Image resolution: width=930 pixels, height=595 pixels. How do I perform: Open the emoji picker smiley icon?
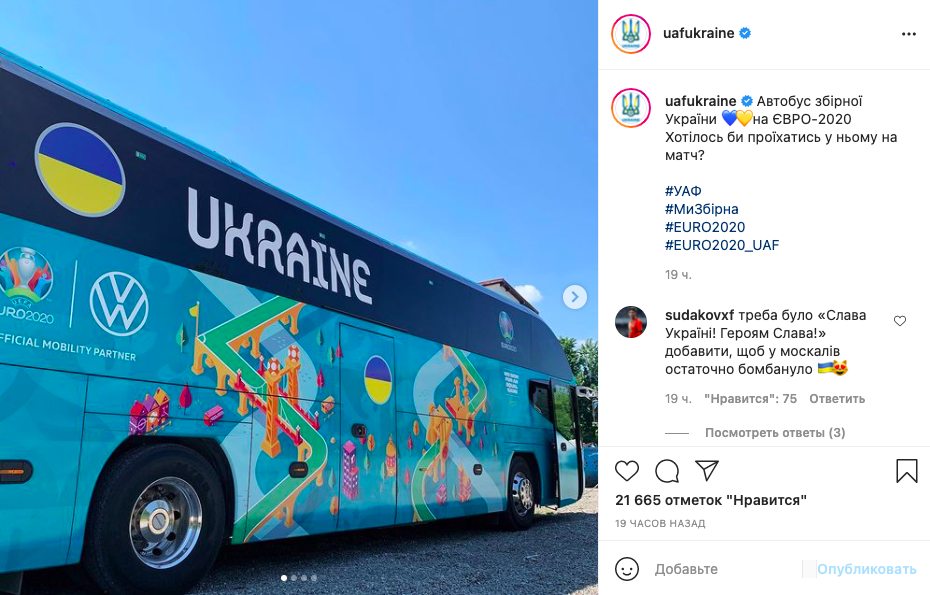click(x=627, y=569)
